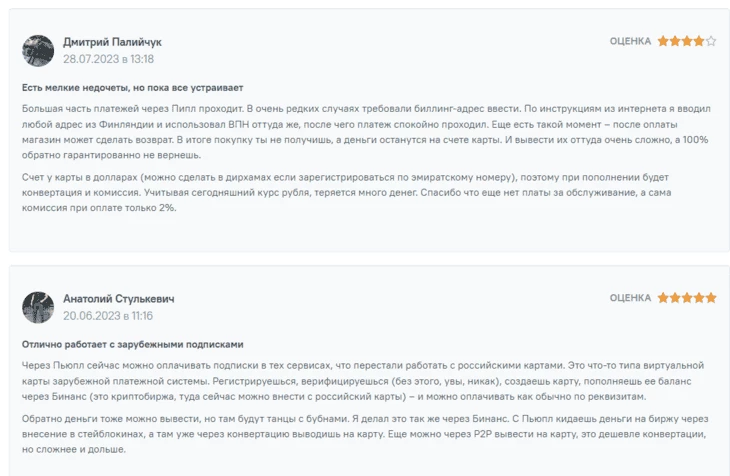Screen dimensions: 730x476
Task: Click the second star in Дмитрий's rating
Action: click(675, 41)
